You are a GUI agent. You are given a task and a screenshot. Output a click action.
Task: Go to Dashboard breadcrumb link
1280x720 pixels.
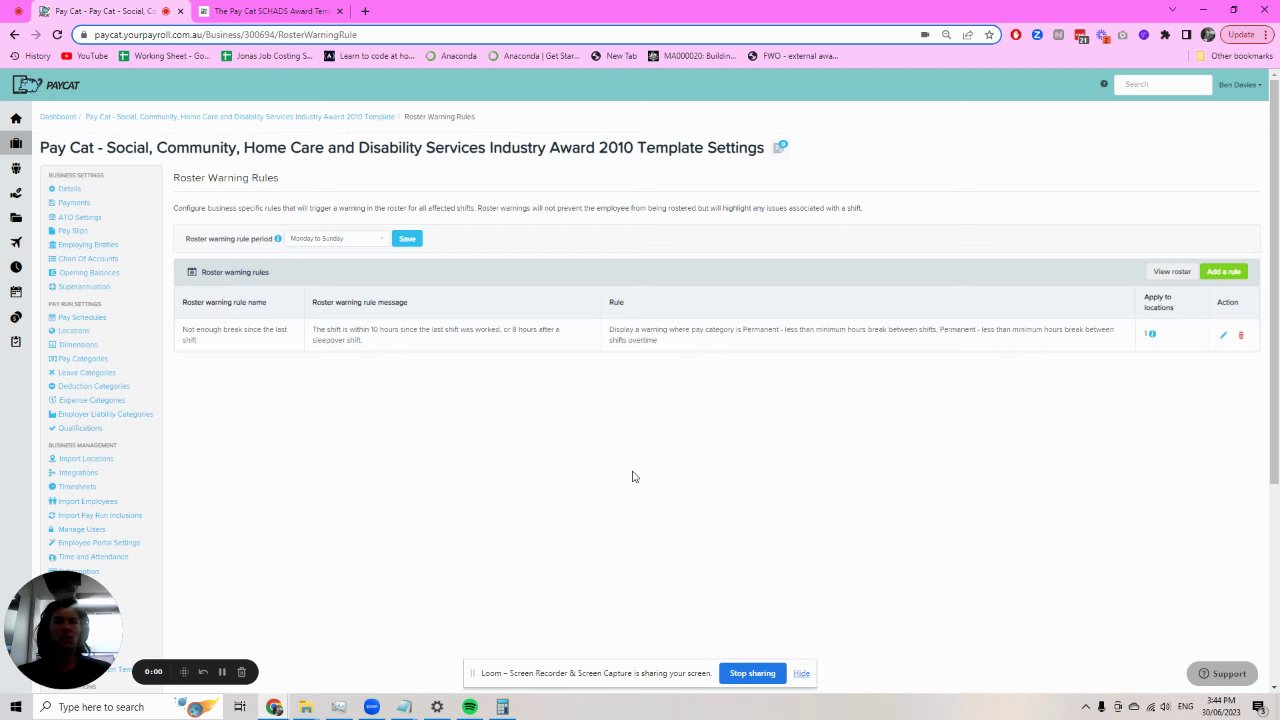point(58,117)
